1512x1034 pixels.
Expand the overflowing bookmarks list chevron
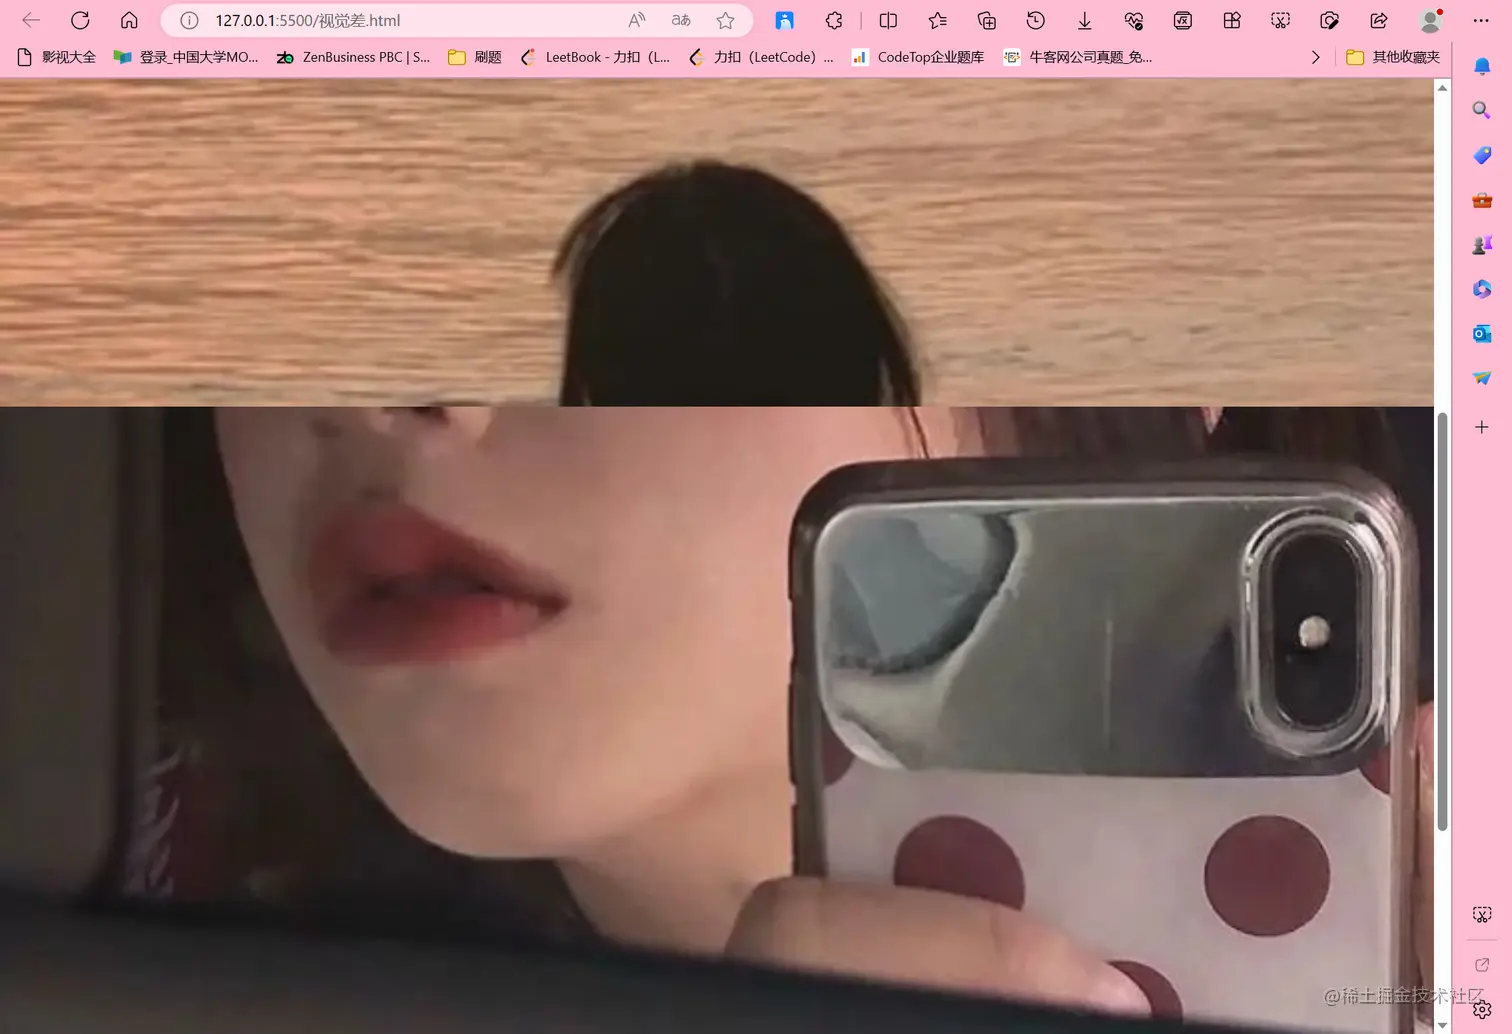pyautogui.click(x=1315, y=57)
